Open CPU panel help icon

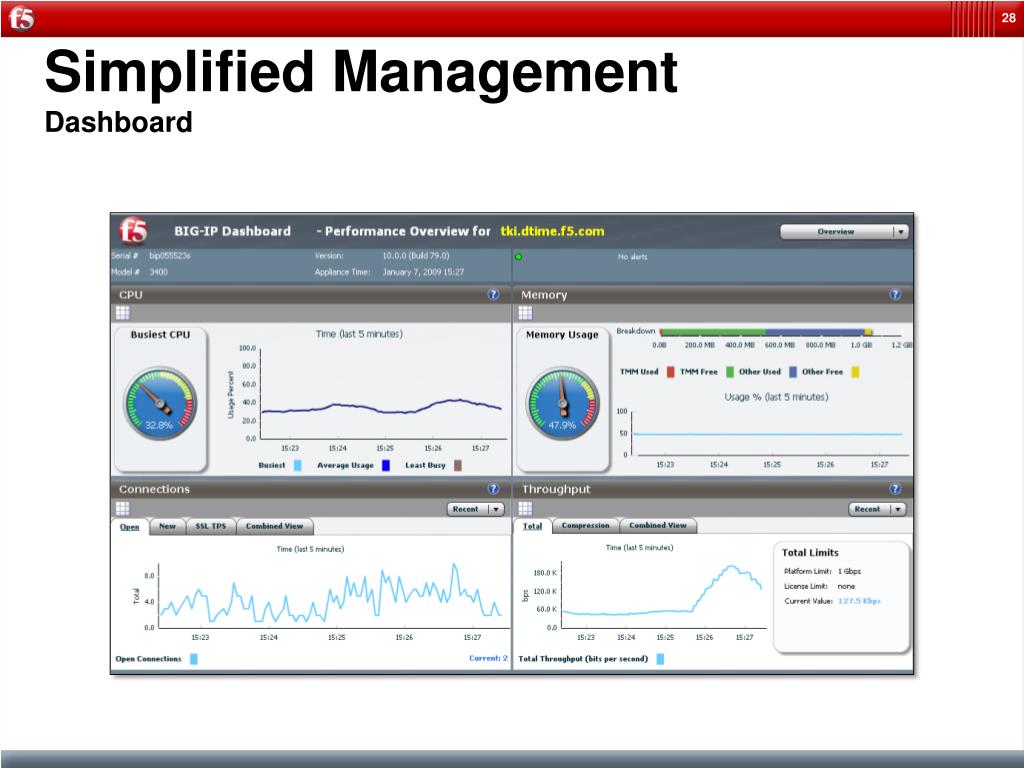pyautogui.click(x=494, y=295)
